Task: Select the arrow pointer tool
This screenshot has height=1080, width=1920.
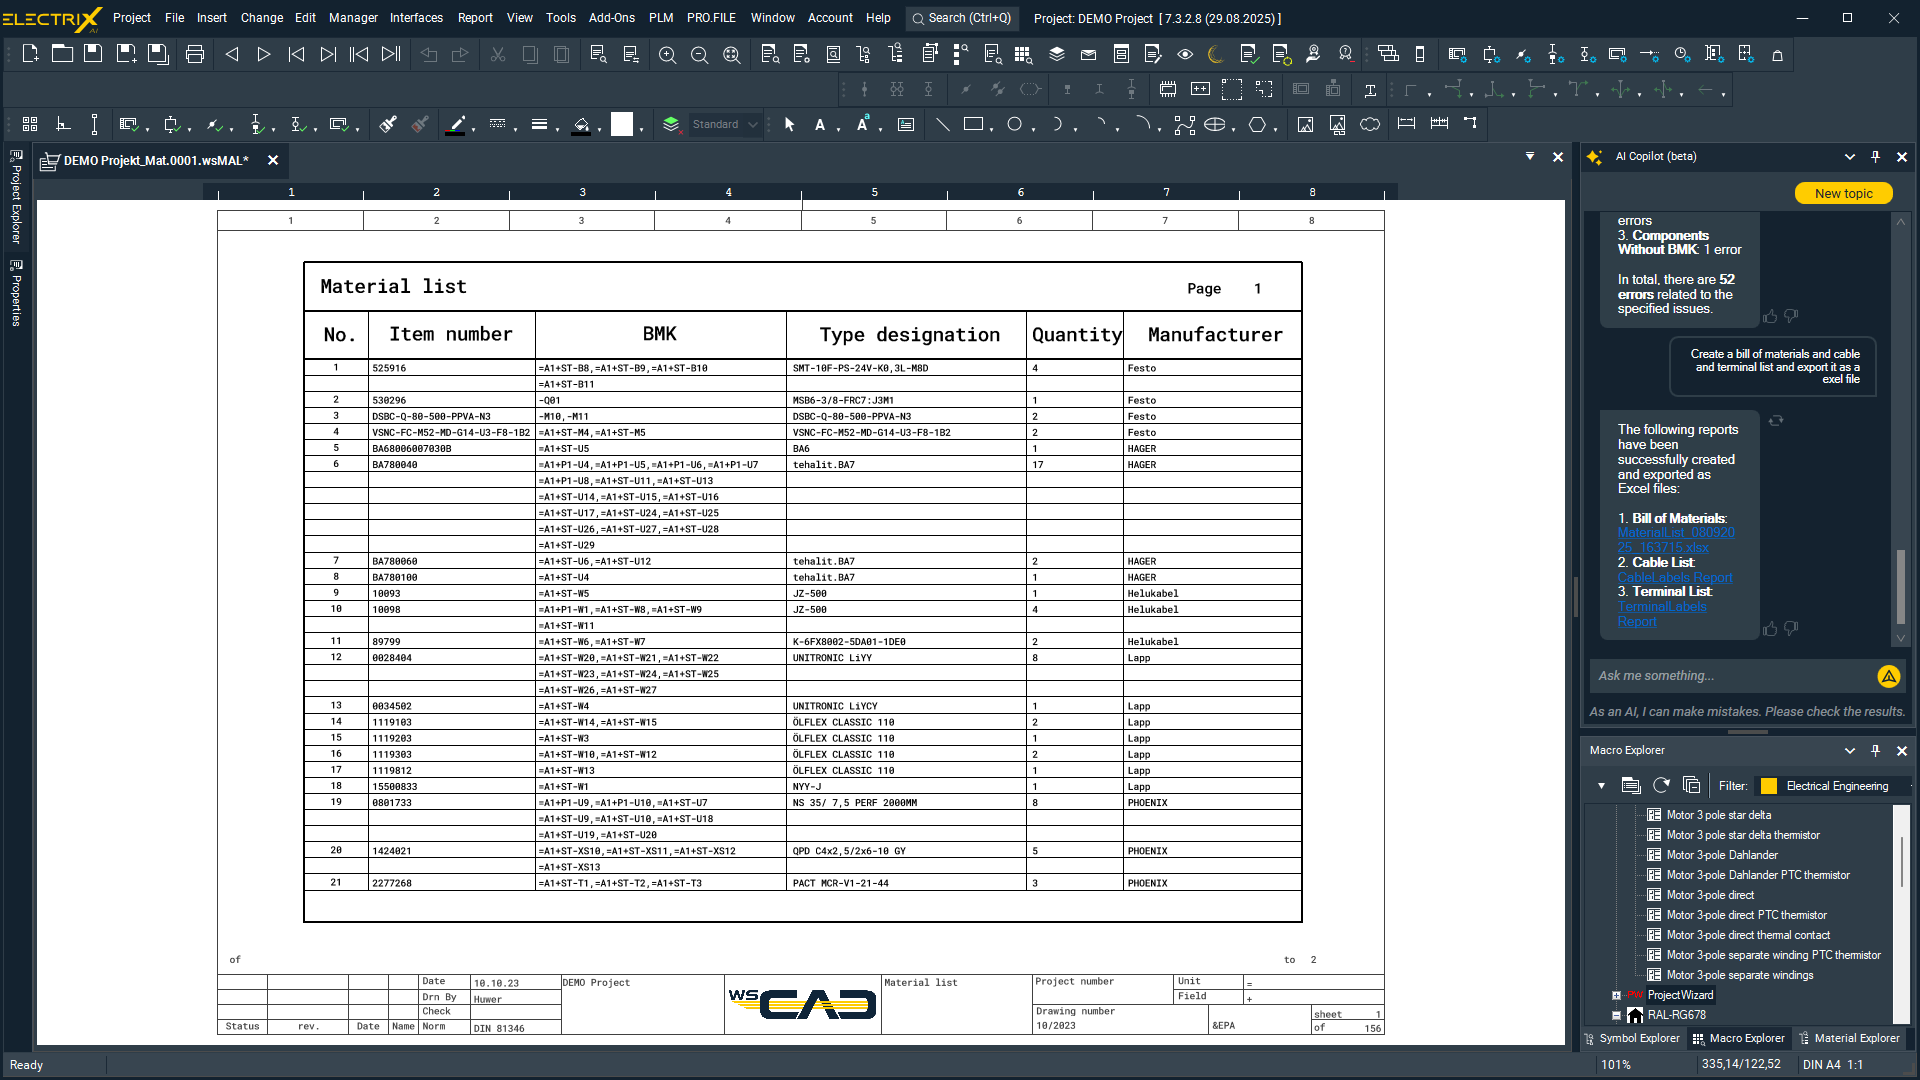Action: coord(789,124)
